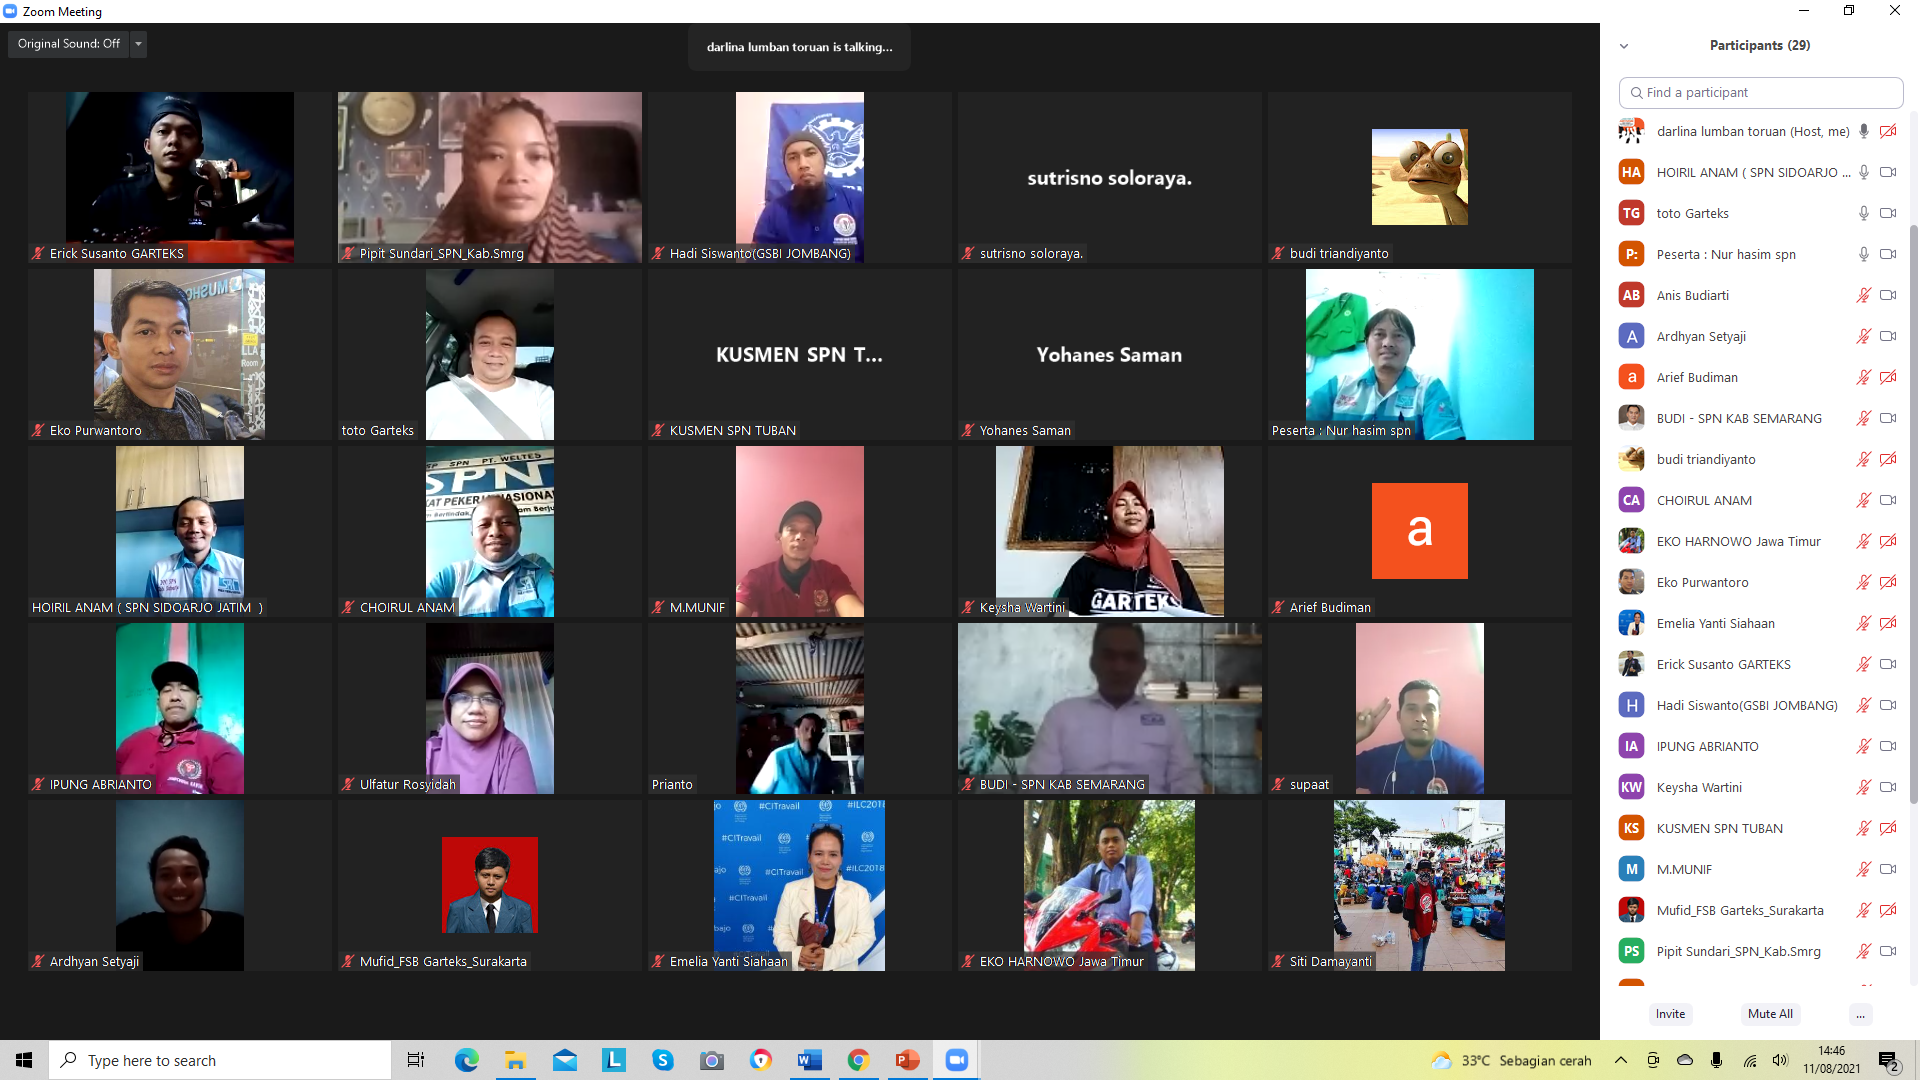Open Zoom from the Windows taskbar

(956, 1060)
